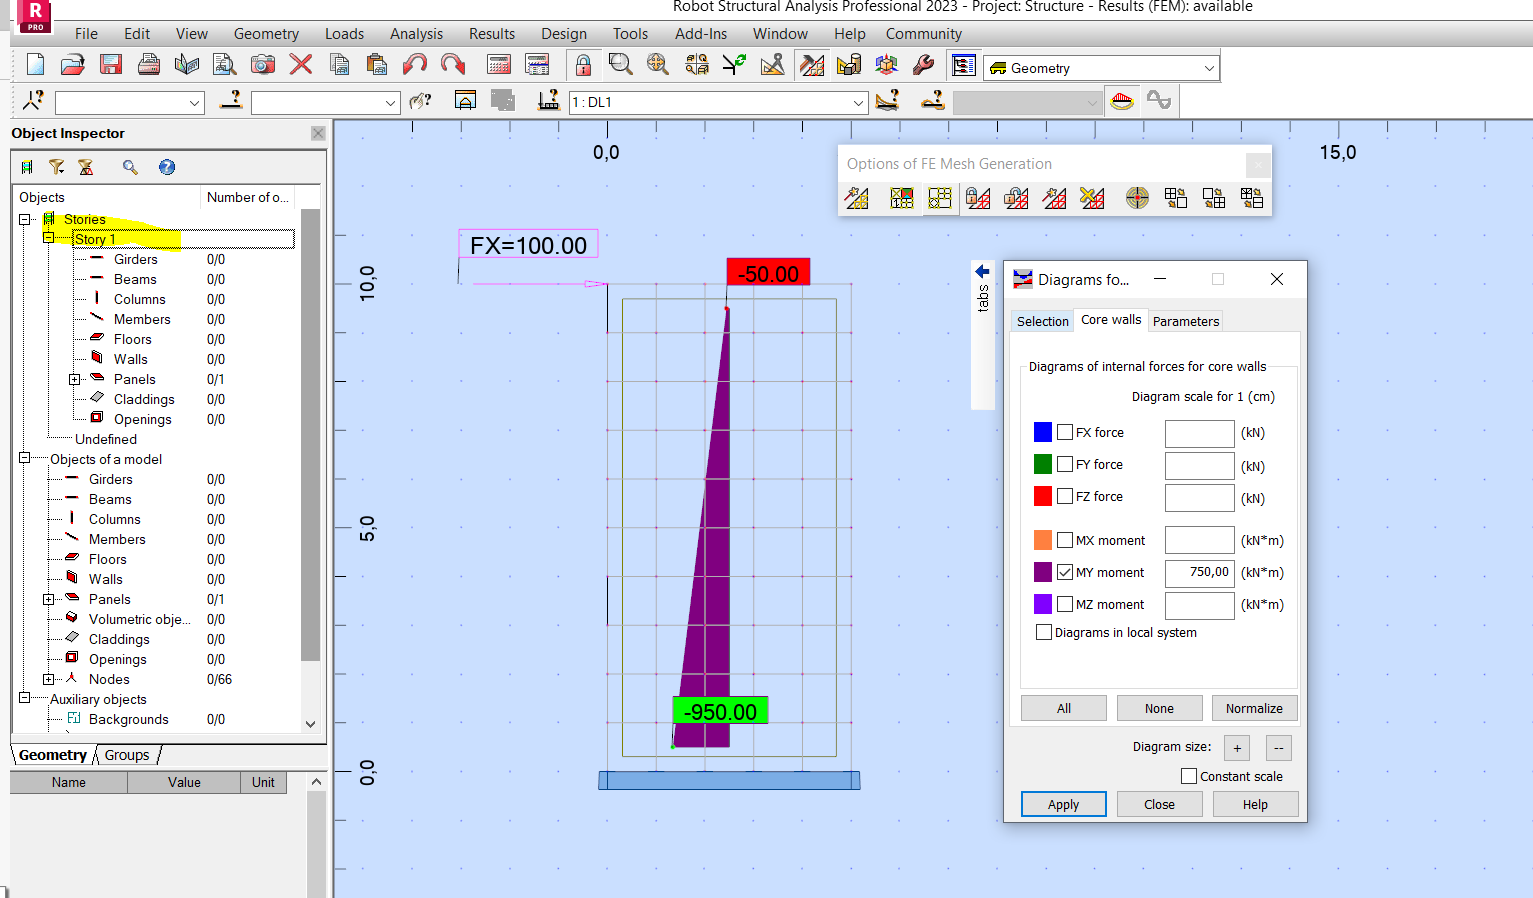Select the screen capture tool icon
1533x898 pixels.
pos(262,64)
